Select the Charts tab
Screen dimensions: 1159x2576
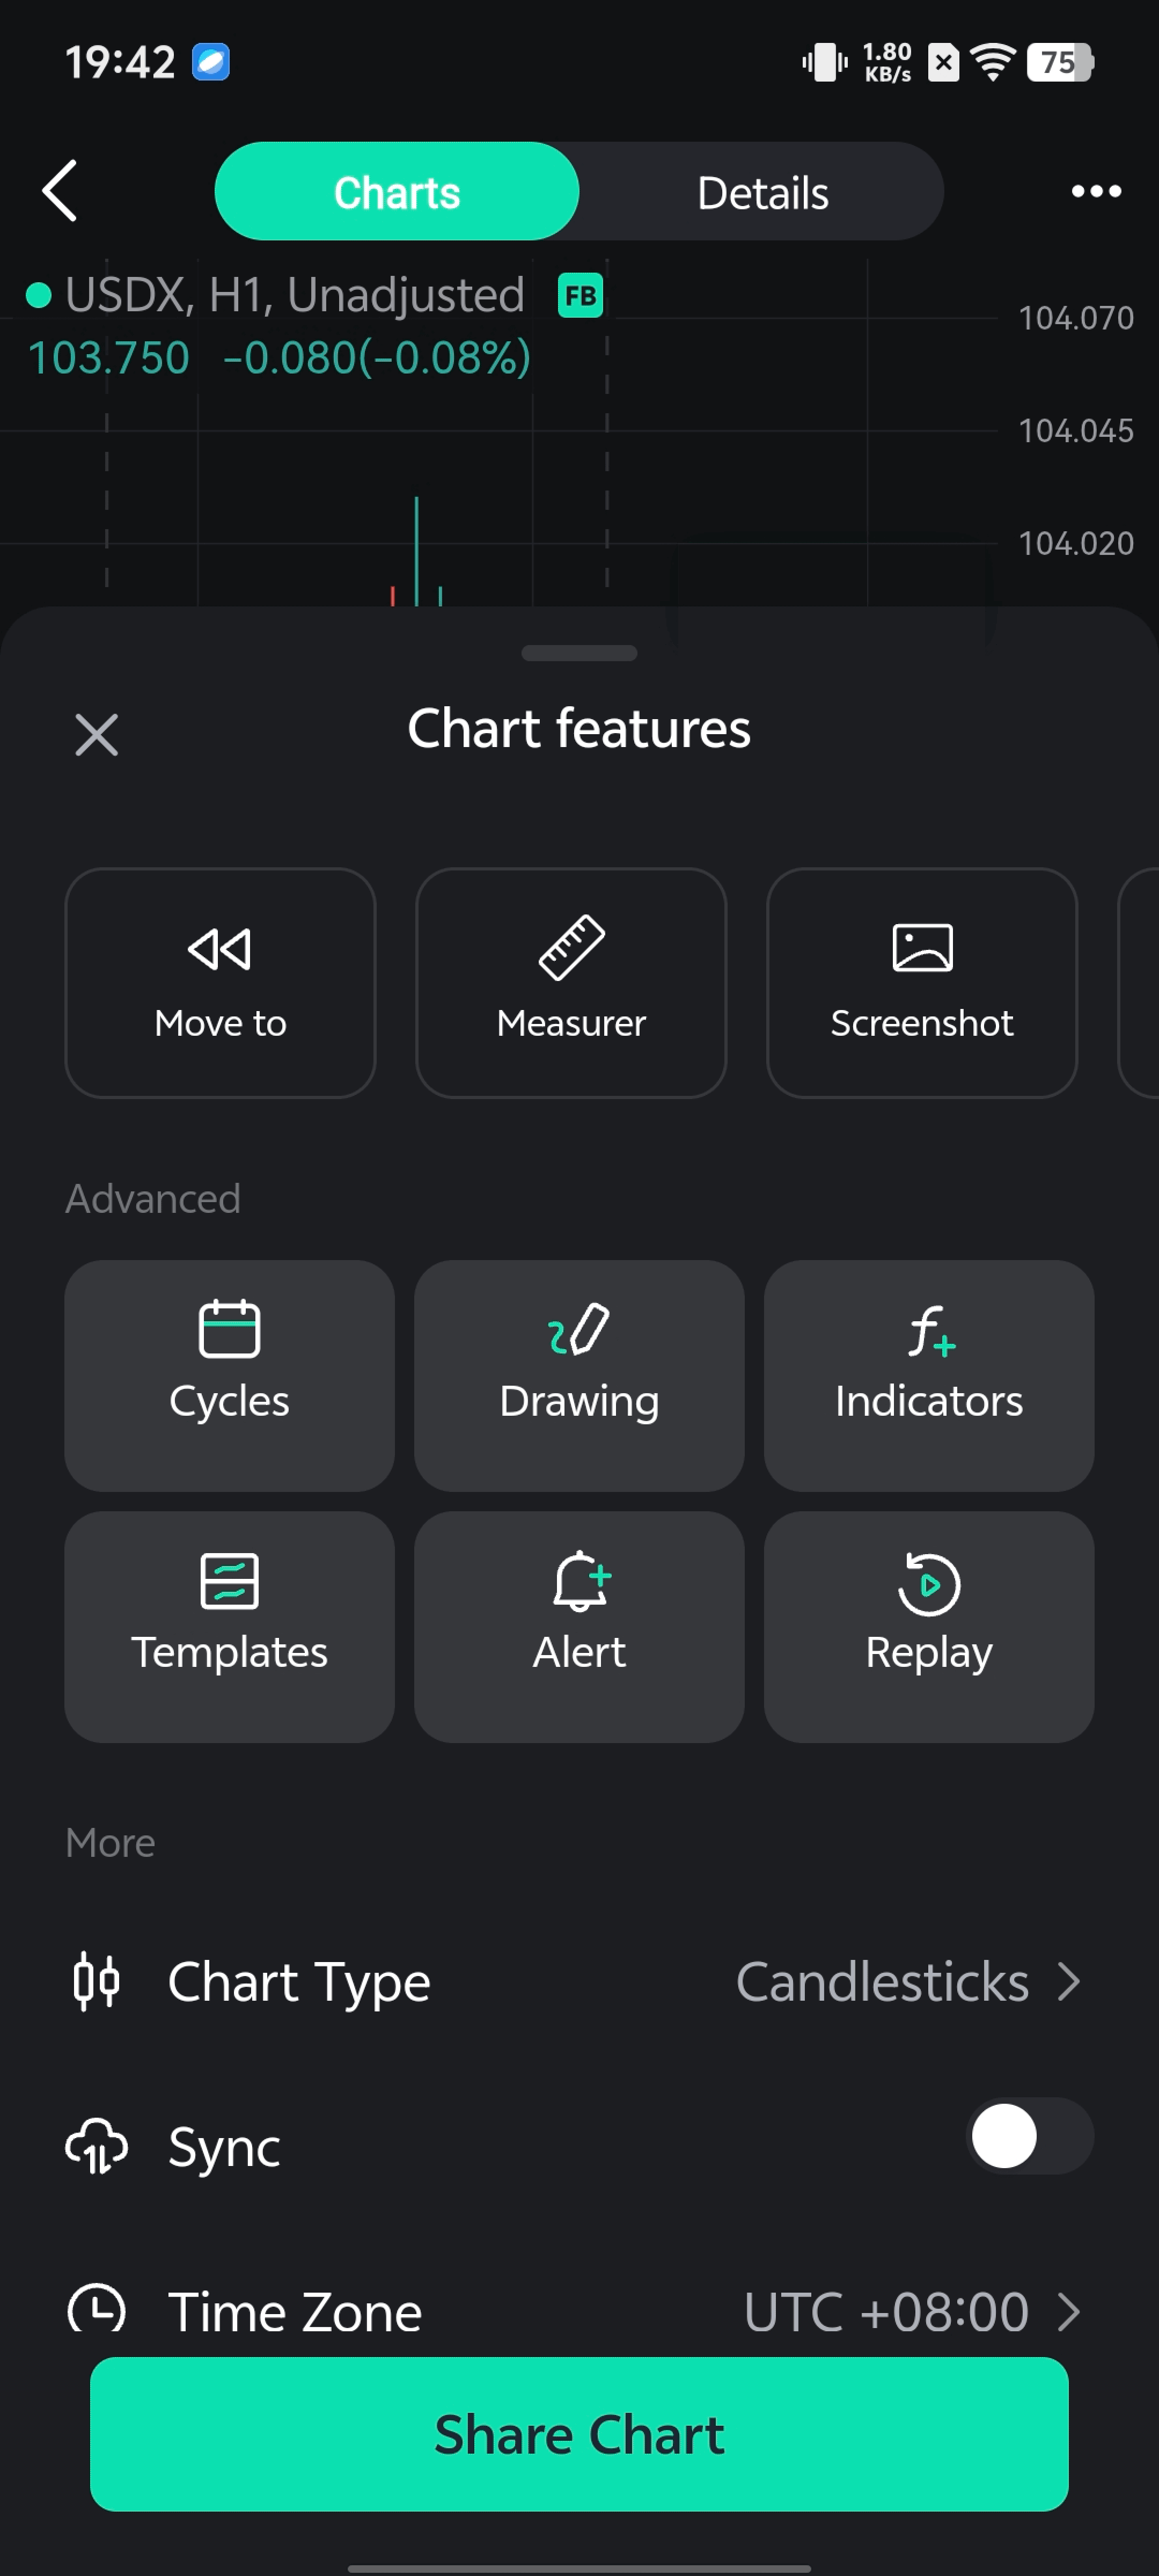coord(397,192)
